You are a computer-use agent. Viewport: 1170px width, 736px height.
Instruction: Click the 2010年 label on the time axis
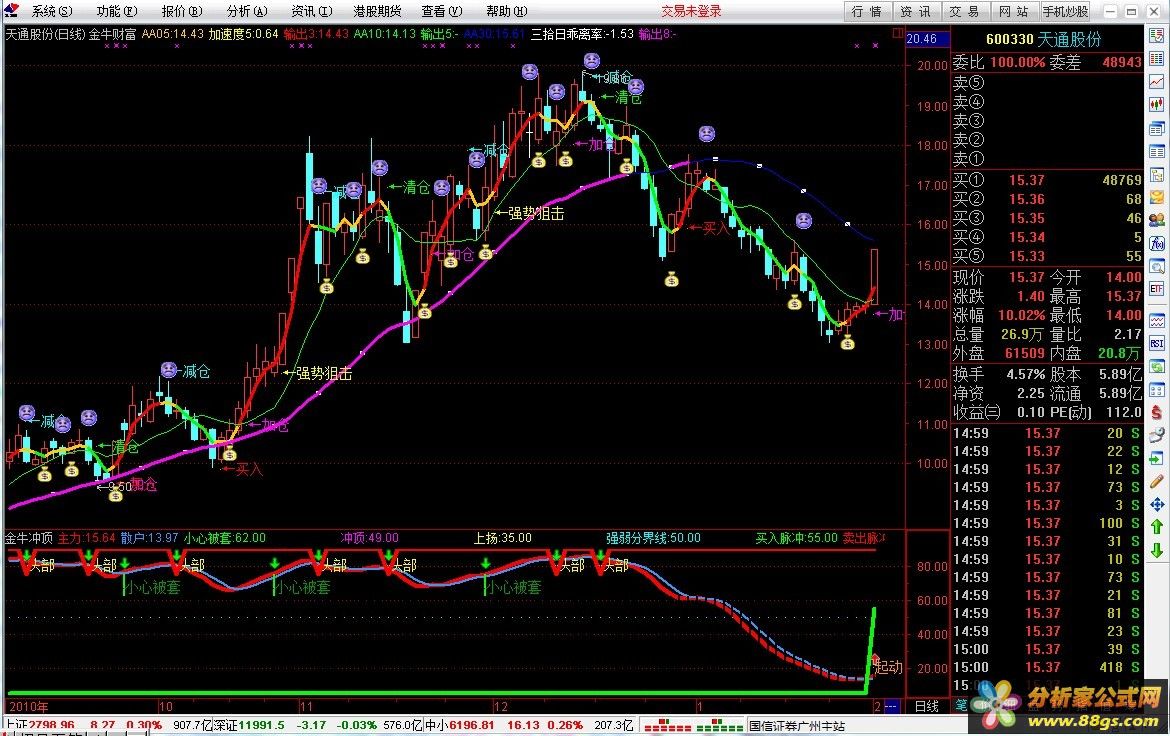28,706
